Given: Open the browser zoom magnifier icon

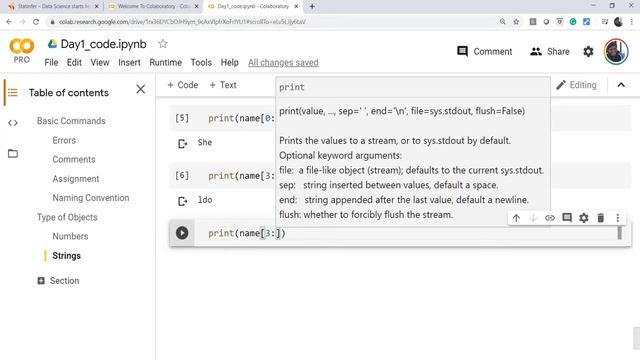Looking at the screenshot, I should [x=502, y=22].
